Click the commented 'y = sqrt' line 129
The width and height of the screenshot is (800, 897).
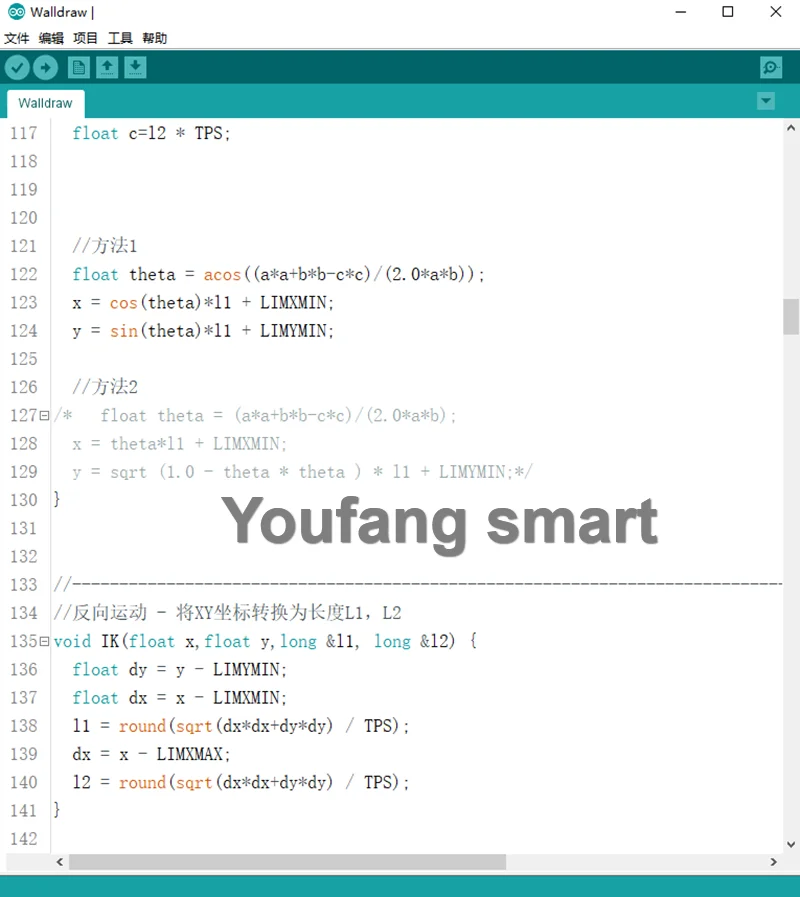pyautogui.click(x=302, y=472)
